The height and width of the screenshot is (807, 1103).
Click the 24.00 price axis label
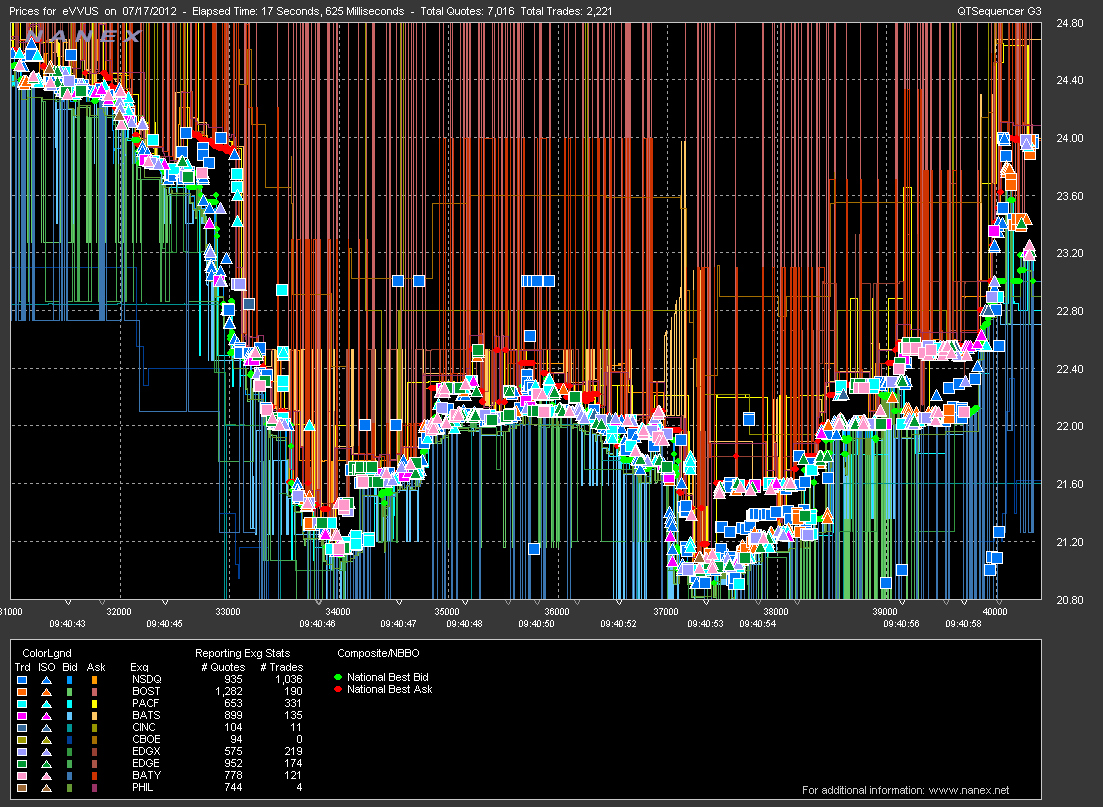pyautogui.click(x=1069, y=138)
